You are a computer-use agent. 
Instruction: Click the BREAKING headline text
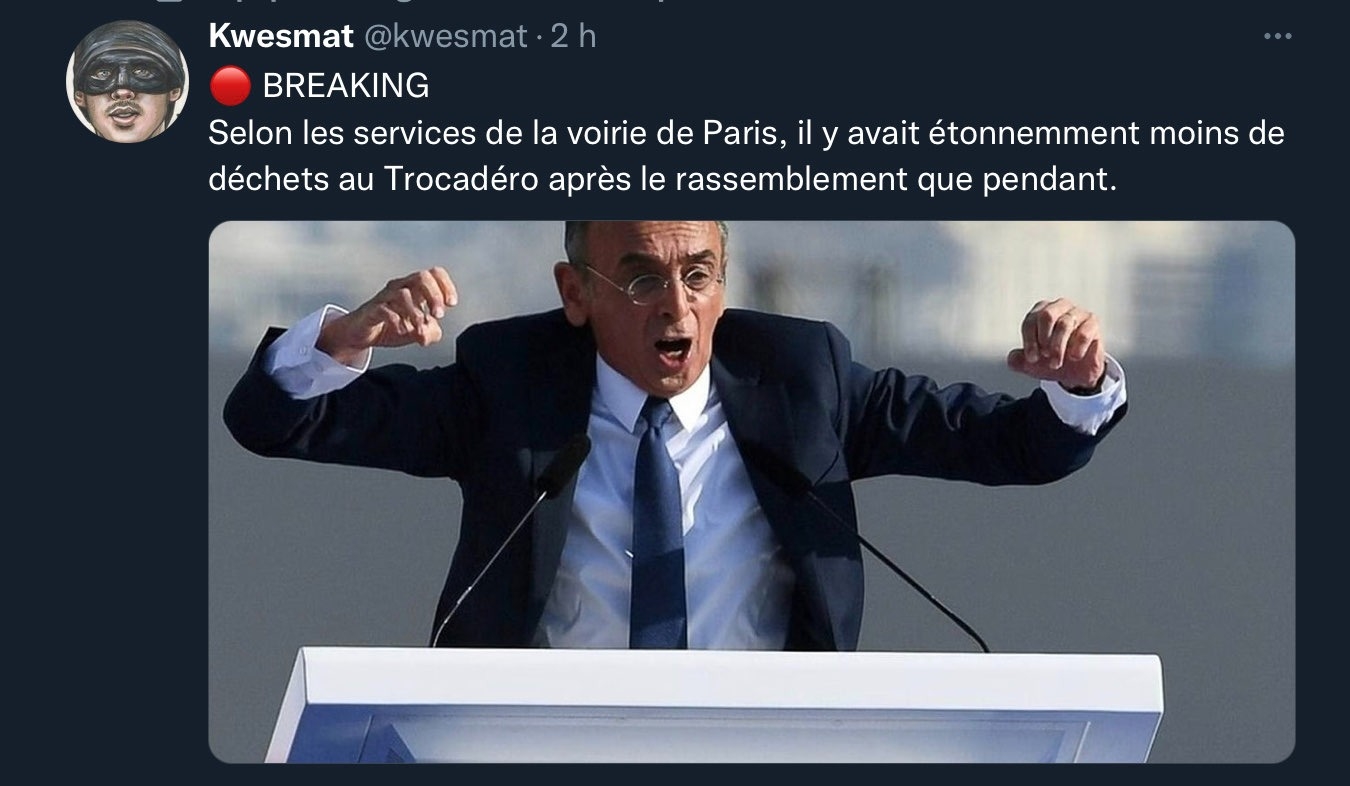pos(346,86)
